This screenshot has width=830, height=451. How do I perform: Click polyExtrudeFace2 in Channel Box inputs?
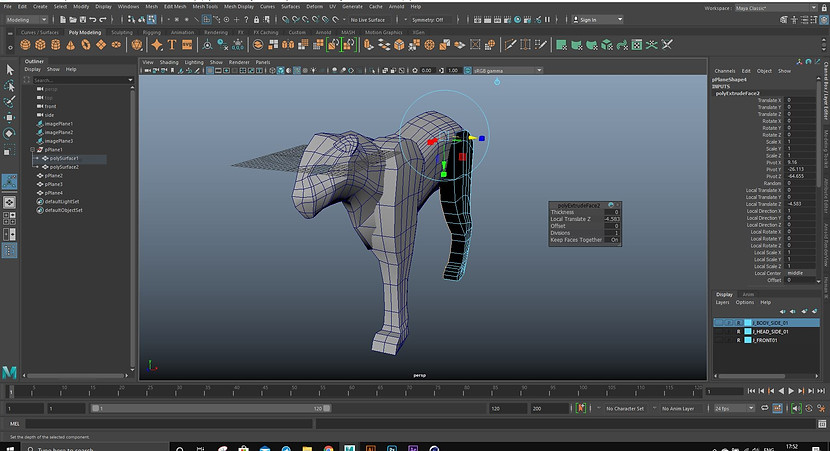point(737,93)
